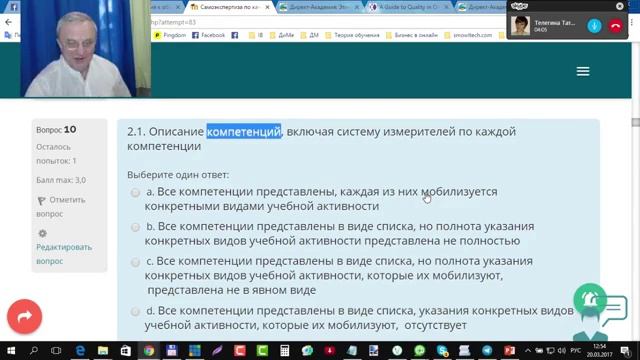Click the Skype caller avatar thumbnail
640x360 pixels.
(520, 26)
